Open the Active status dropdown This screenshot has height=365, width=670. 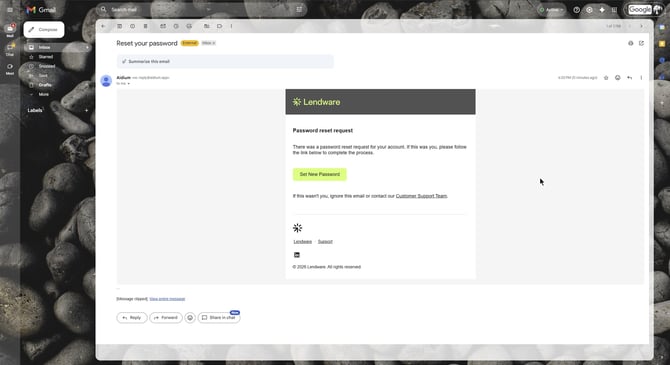(551, 10)
